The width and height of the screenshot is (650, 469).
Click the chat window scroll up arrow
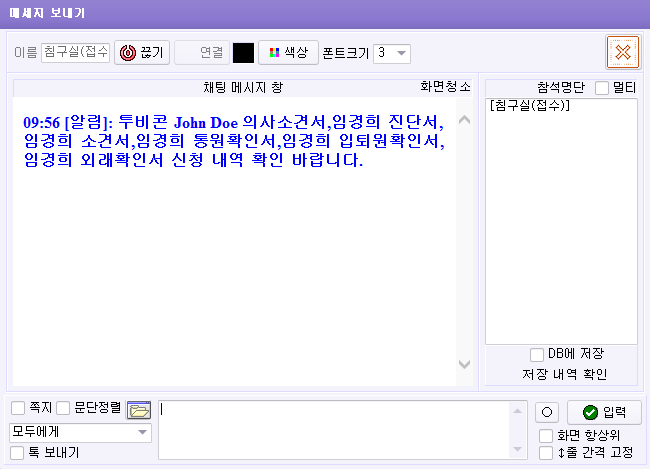click(x=463, y=120)
